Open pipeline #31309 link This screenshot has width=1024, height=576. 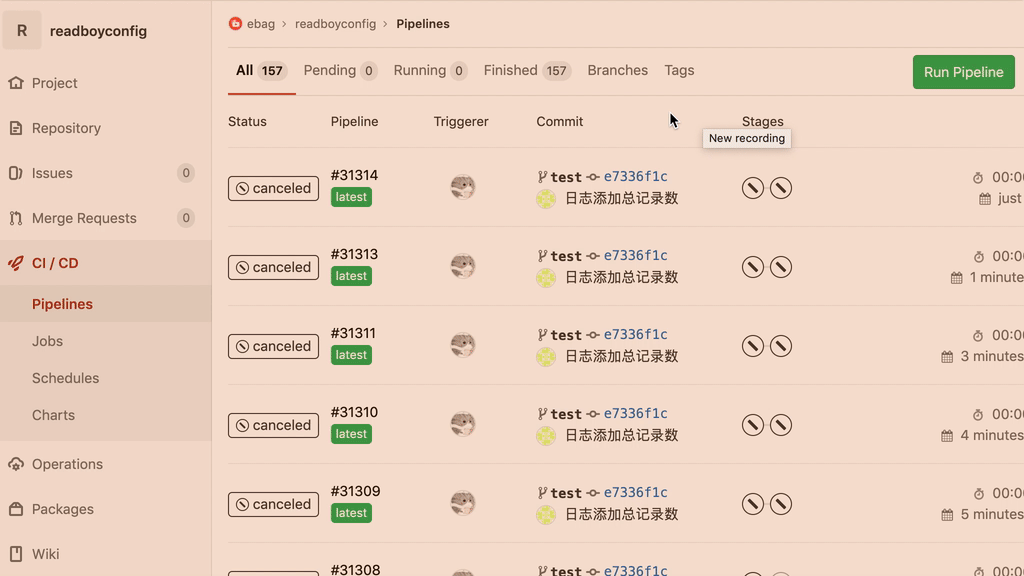(x=355, y=491)
